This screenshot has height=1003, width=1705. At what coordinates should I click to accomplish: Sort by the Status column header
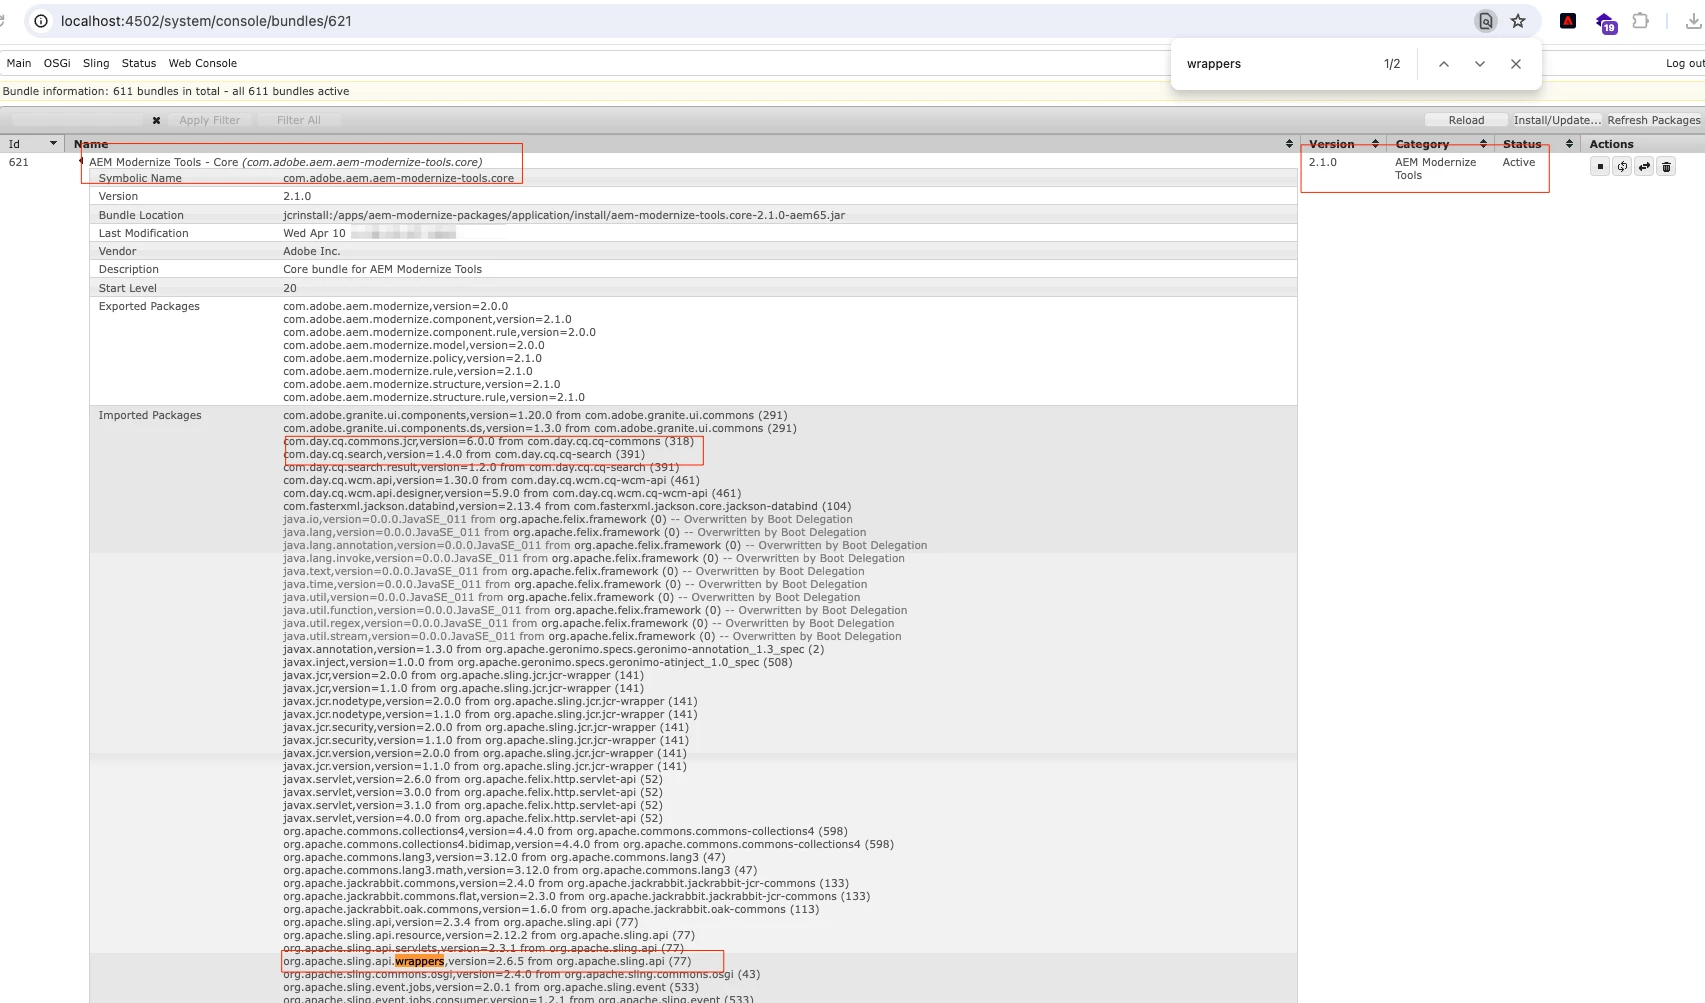pyautogui.click(x=1536, y=144)
